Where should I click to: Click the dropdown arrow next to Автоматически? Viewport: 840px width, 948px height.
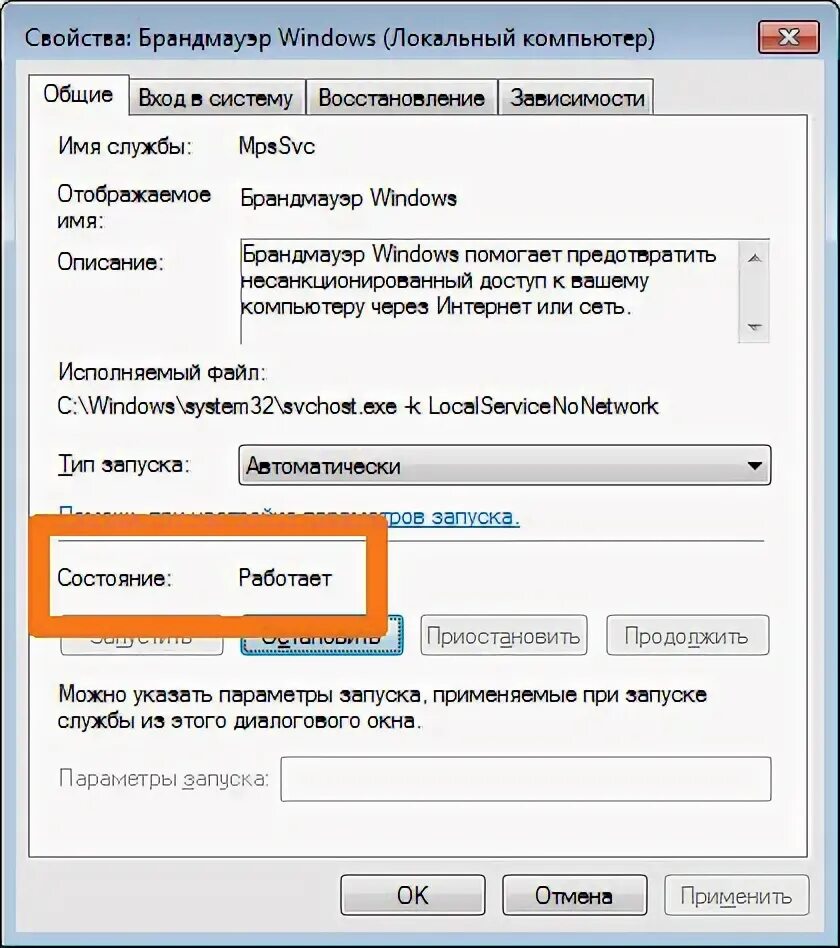click(754, 466)
